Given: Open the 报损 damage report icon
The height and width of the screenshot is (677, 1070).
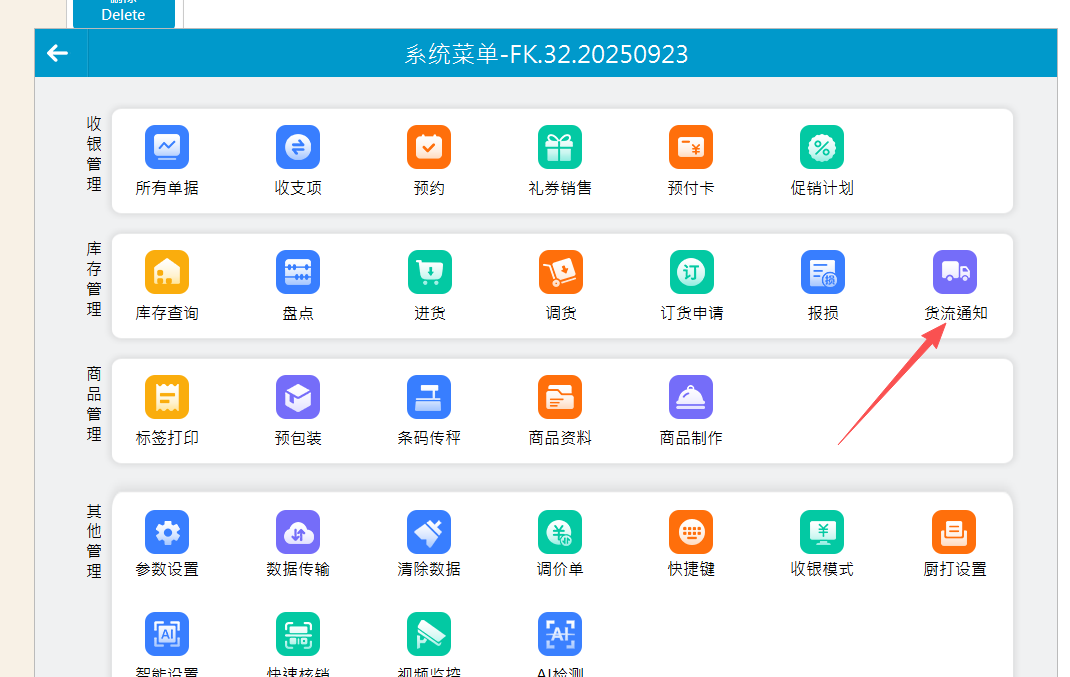Looking at the screenshot, I should pyautogui.click(x=822, y=272).
